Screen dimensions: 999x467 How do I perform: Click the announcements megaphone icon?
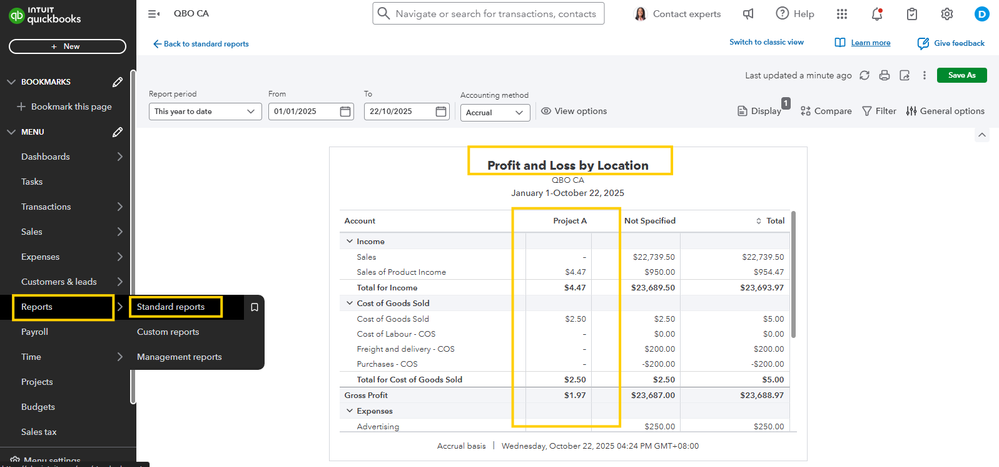(x=749, y=13)
